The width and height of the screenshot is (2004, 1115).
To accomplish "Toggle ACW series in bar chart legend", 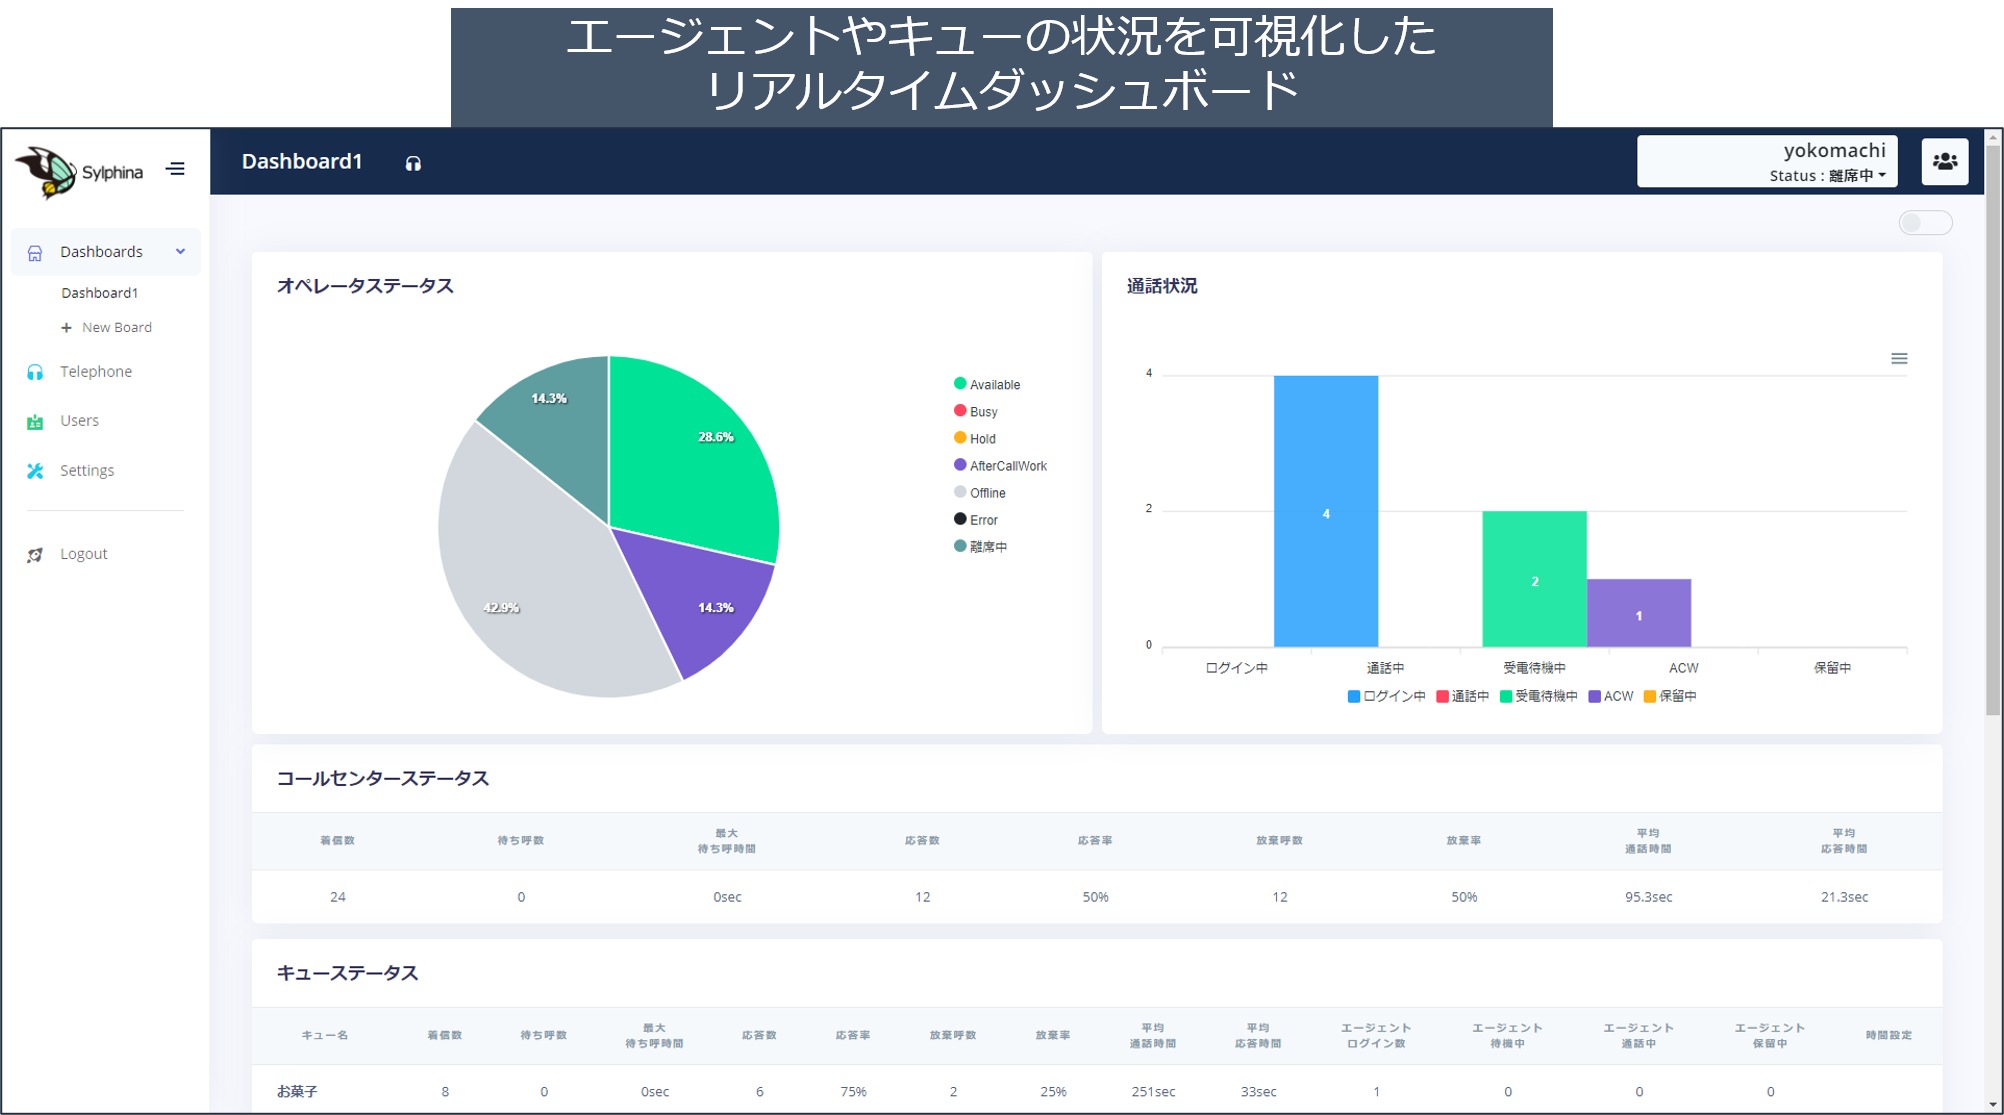I will pyautogui.click(x=1617, y=697).
